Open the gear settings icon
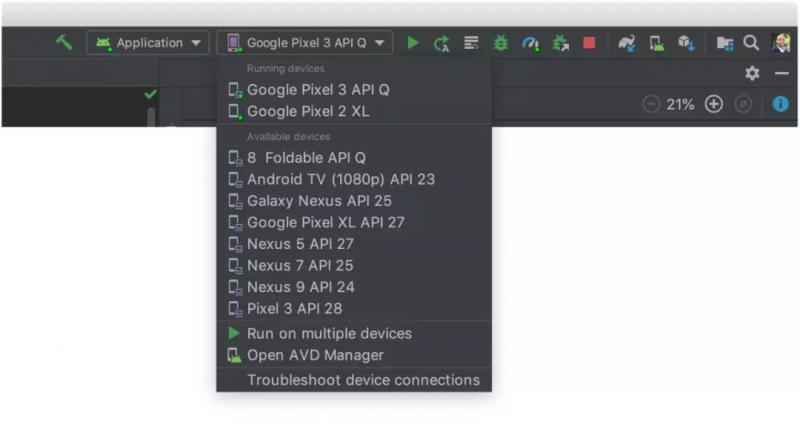This screenshot has height=424, width=800. 752,73
